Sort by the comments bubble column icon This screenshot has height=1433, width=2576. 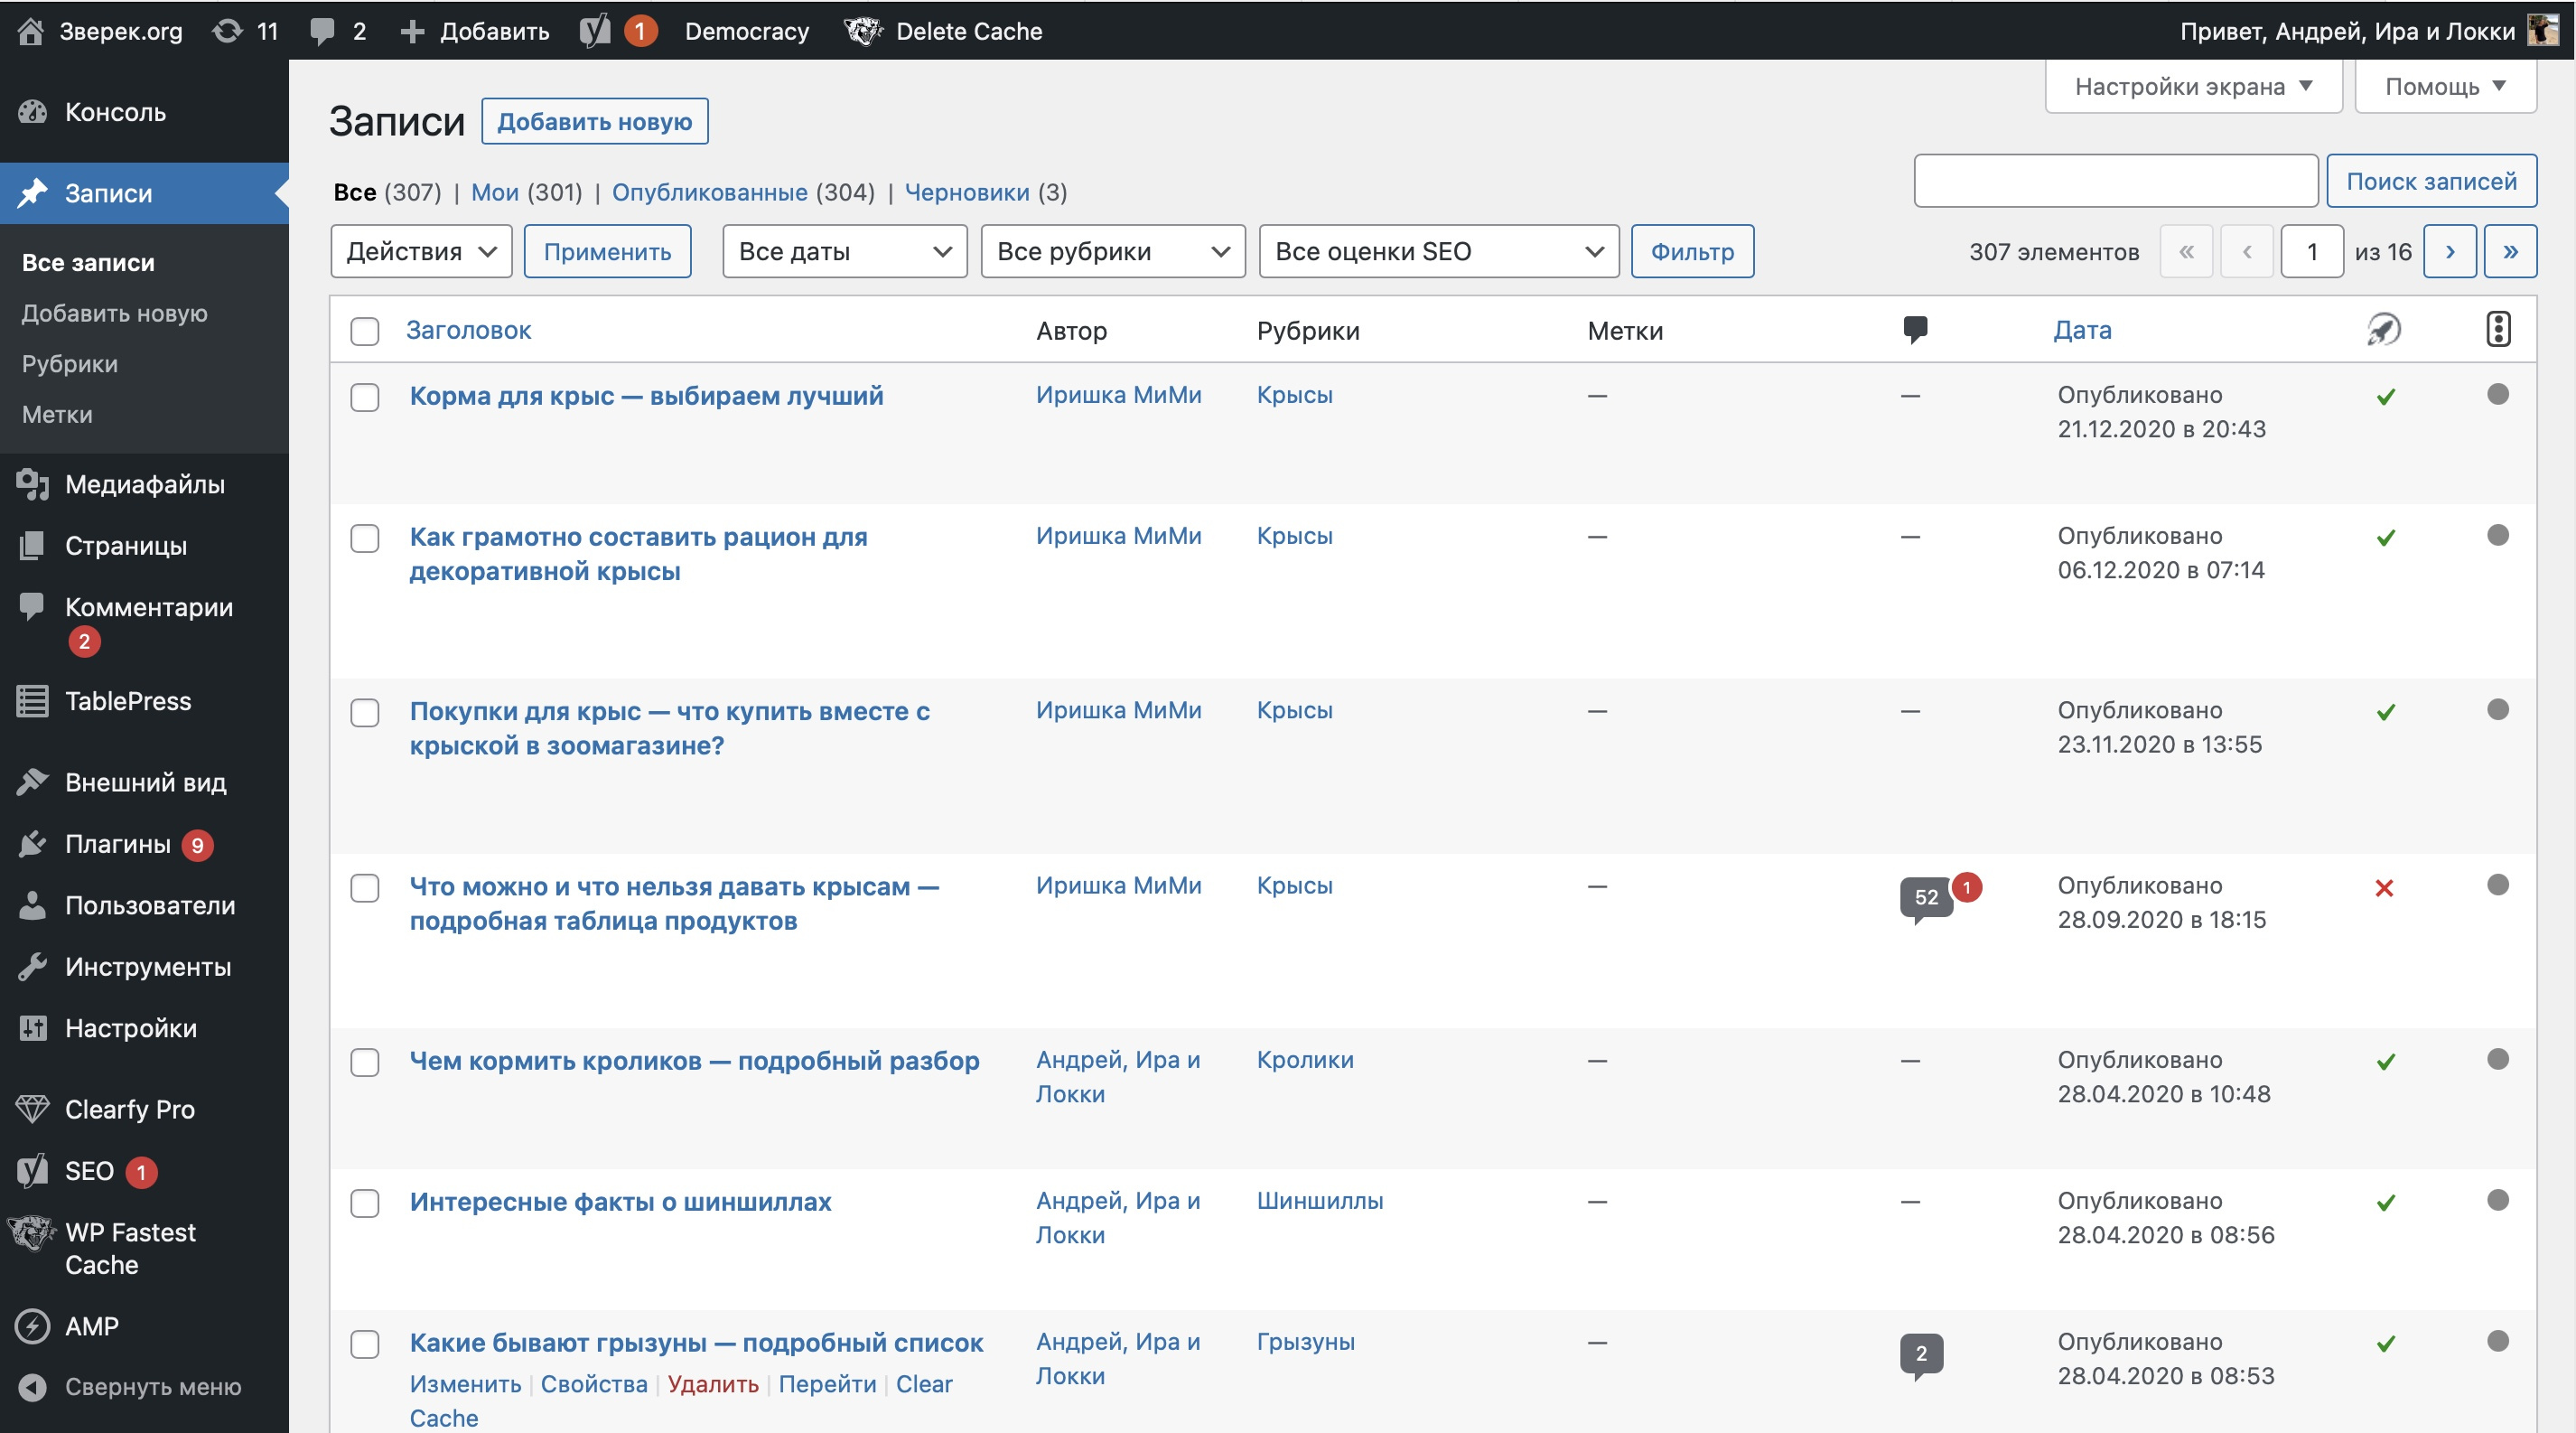[1915, 329]
